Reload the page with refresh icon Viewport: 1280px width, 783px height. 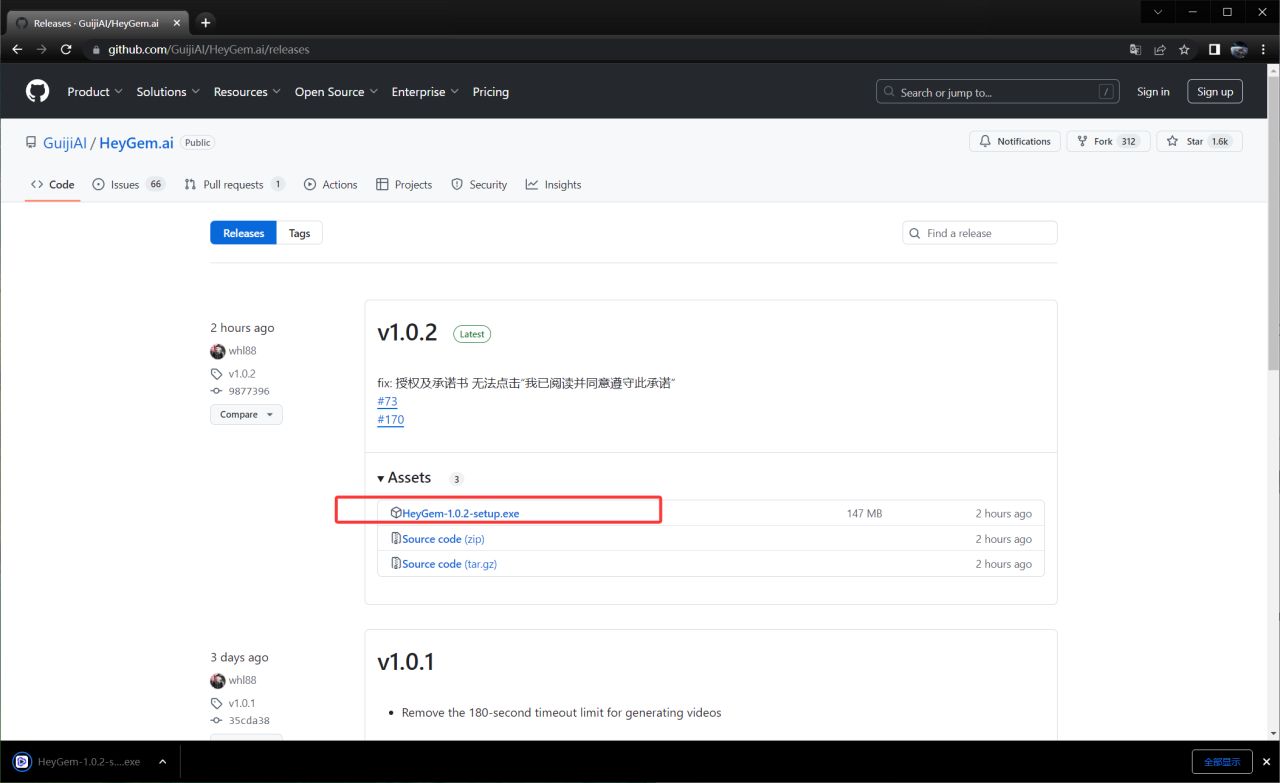[x=66, y=49]
